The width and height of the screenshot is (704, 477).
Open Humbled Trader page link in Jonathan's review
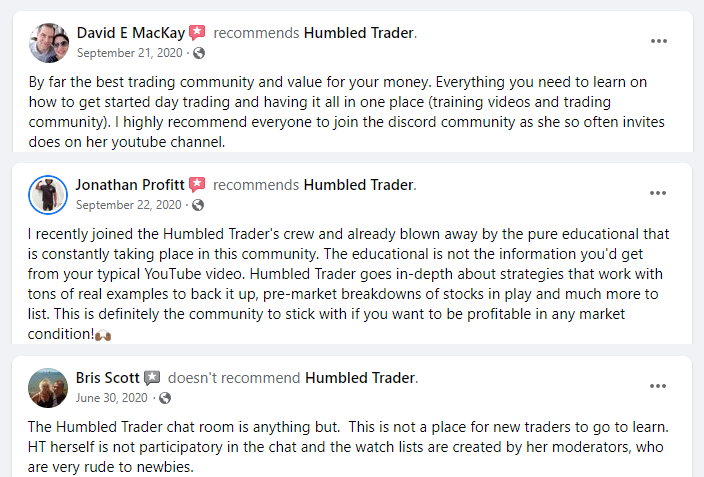pyautogui.click(x=360, y=185)
